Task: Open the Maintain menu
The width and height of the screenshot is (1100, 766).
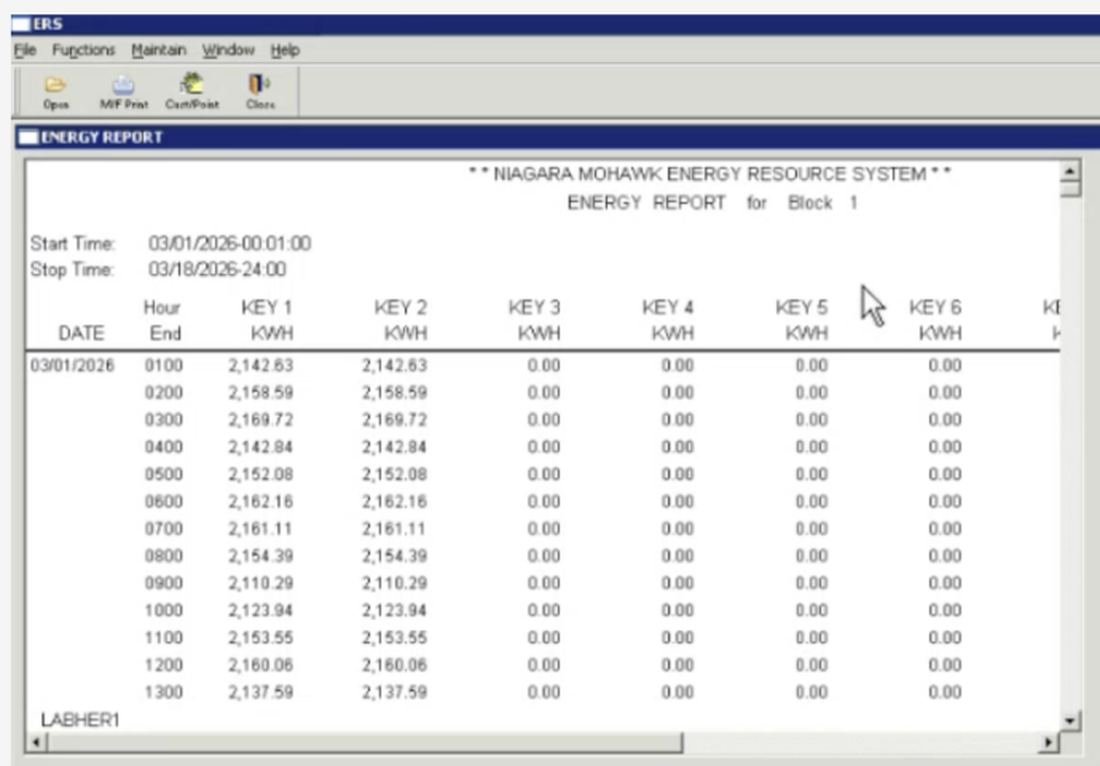Action: 159,50
